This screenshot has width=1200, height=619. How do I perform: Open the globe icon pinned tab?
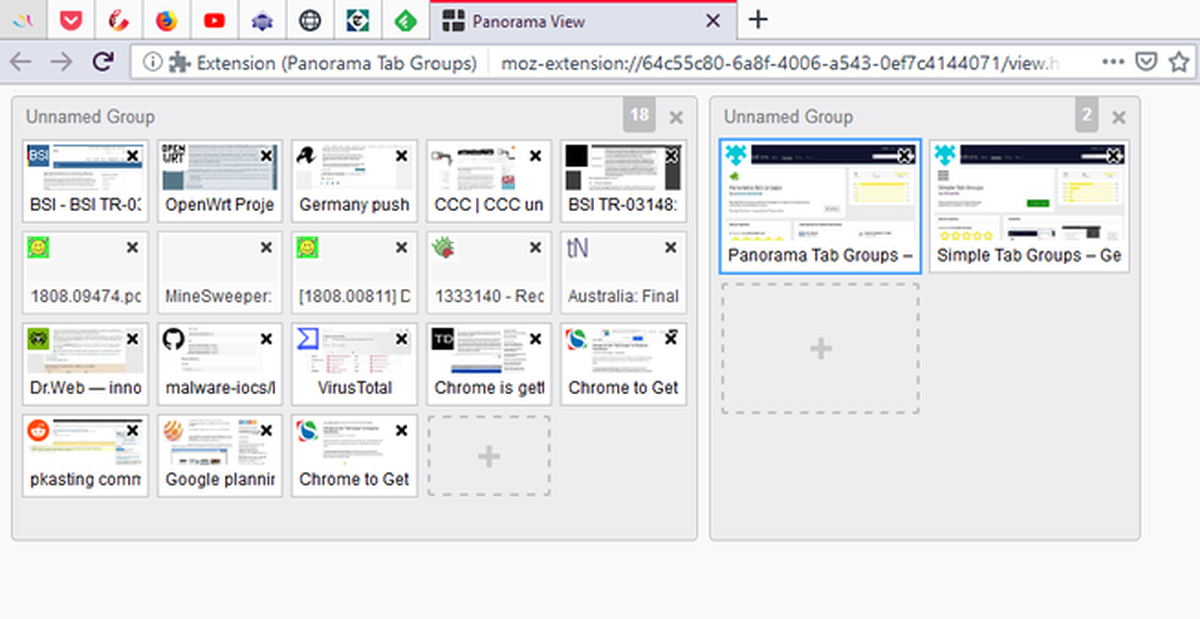tap(310, 20)
